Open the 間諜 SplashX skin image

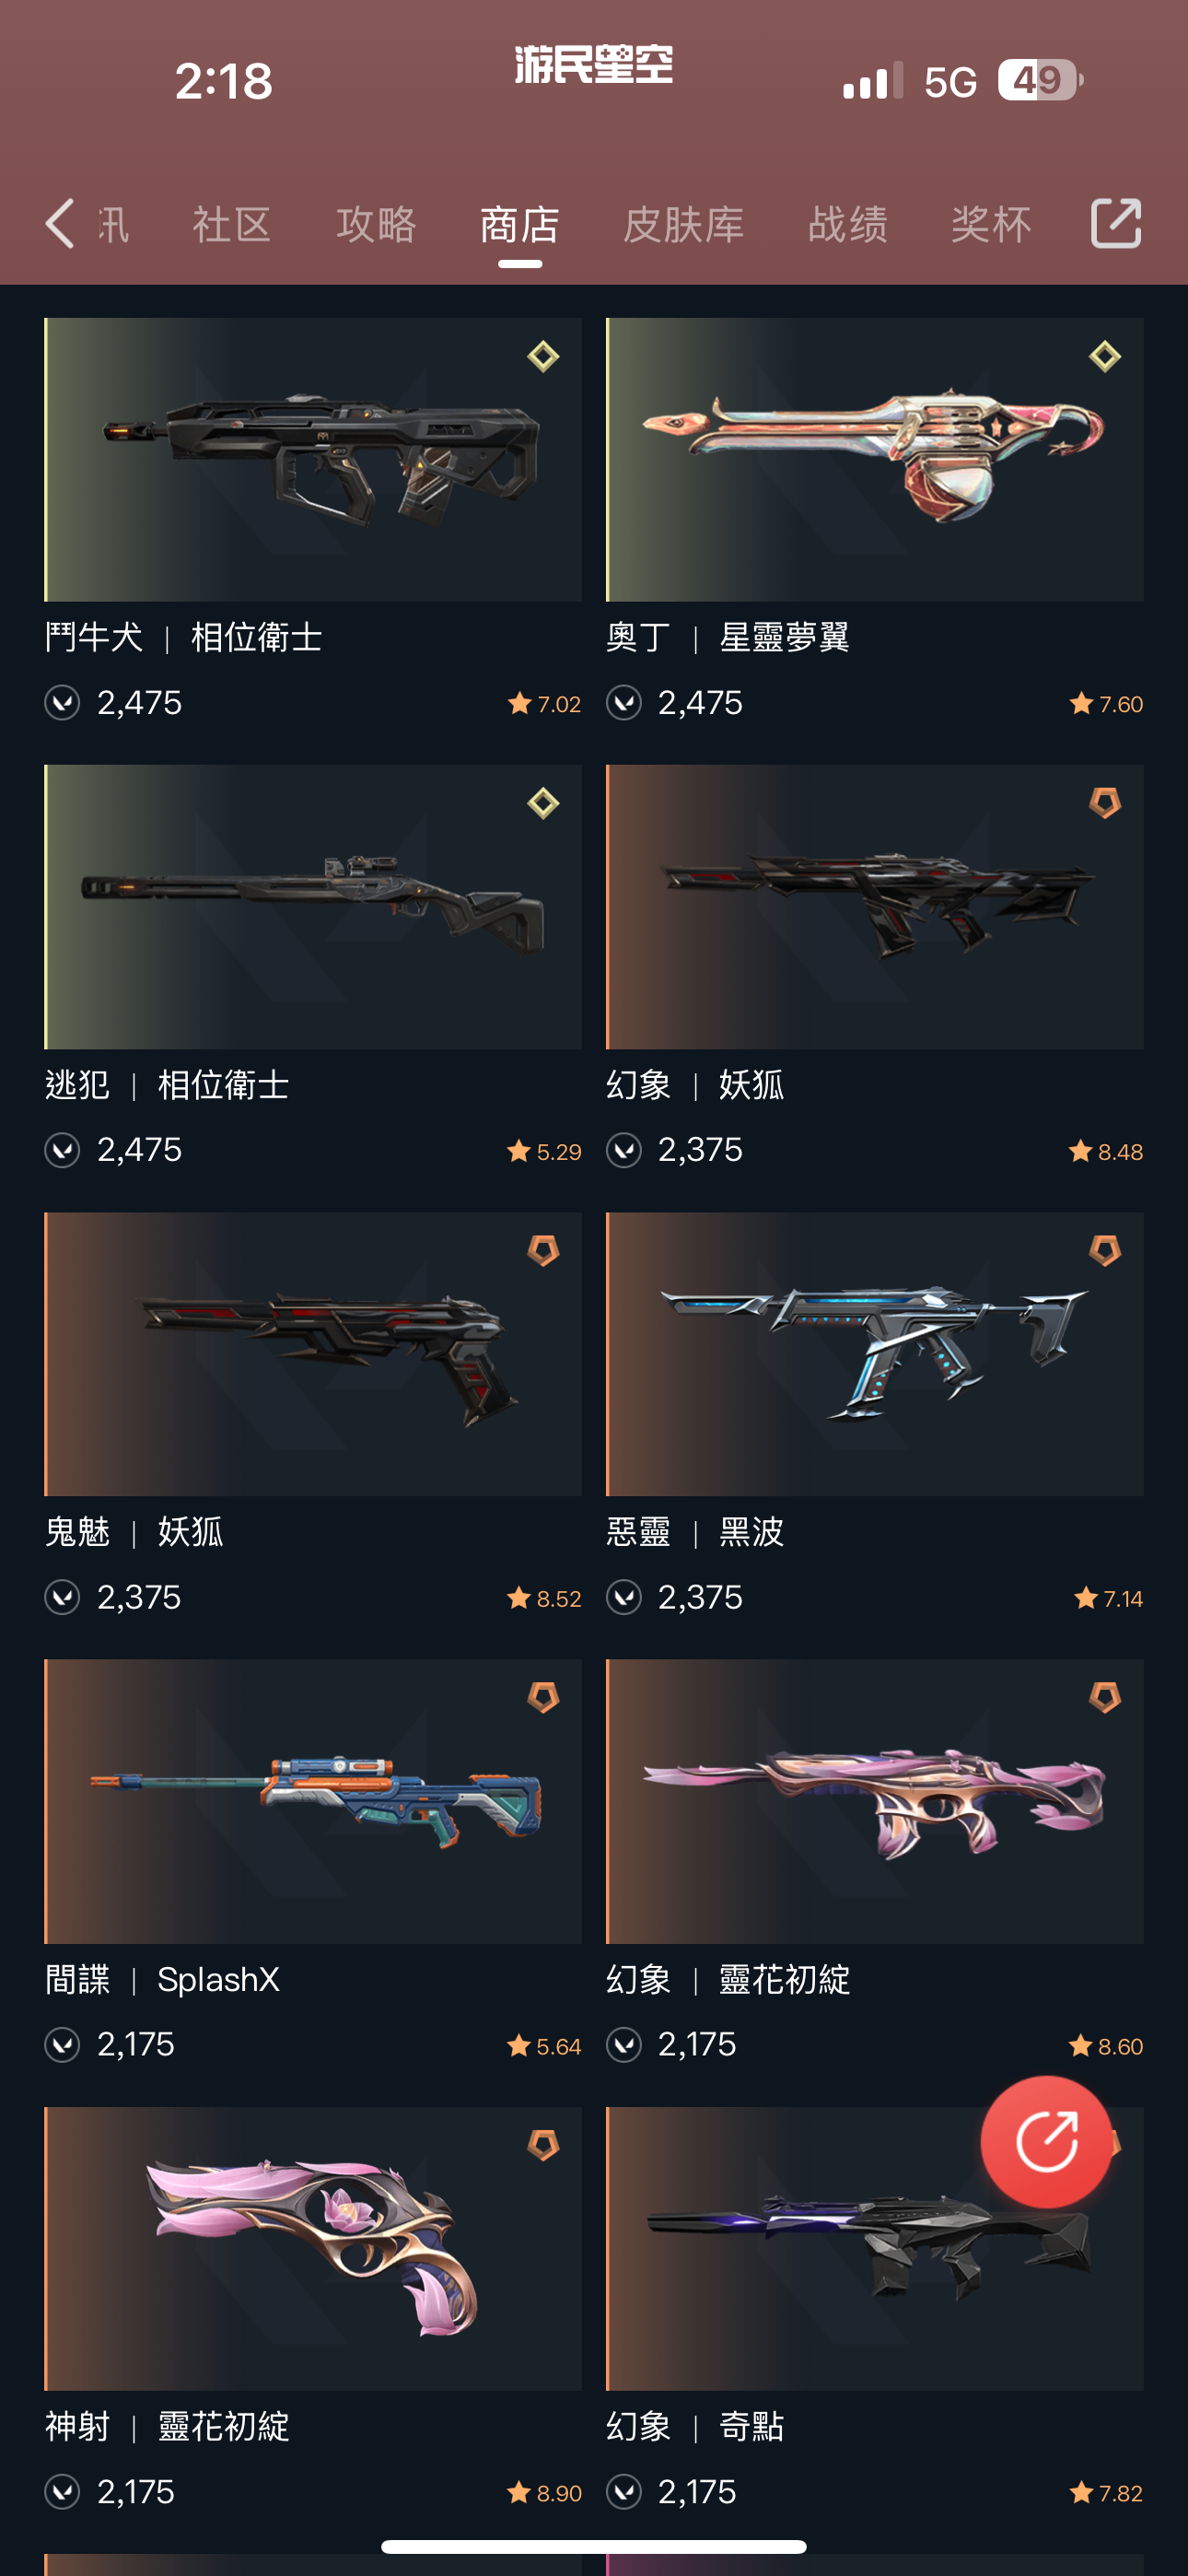pos(313,1801)
